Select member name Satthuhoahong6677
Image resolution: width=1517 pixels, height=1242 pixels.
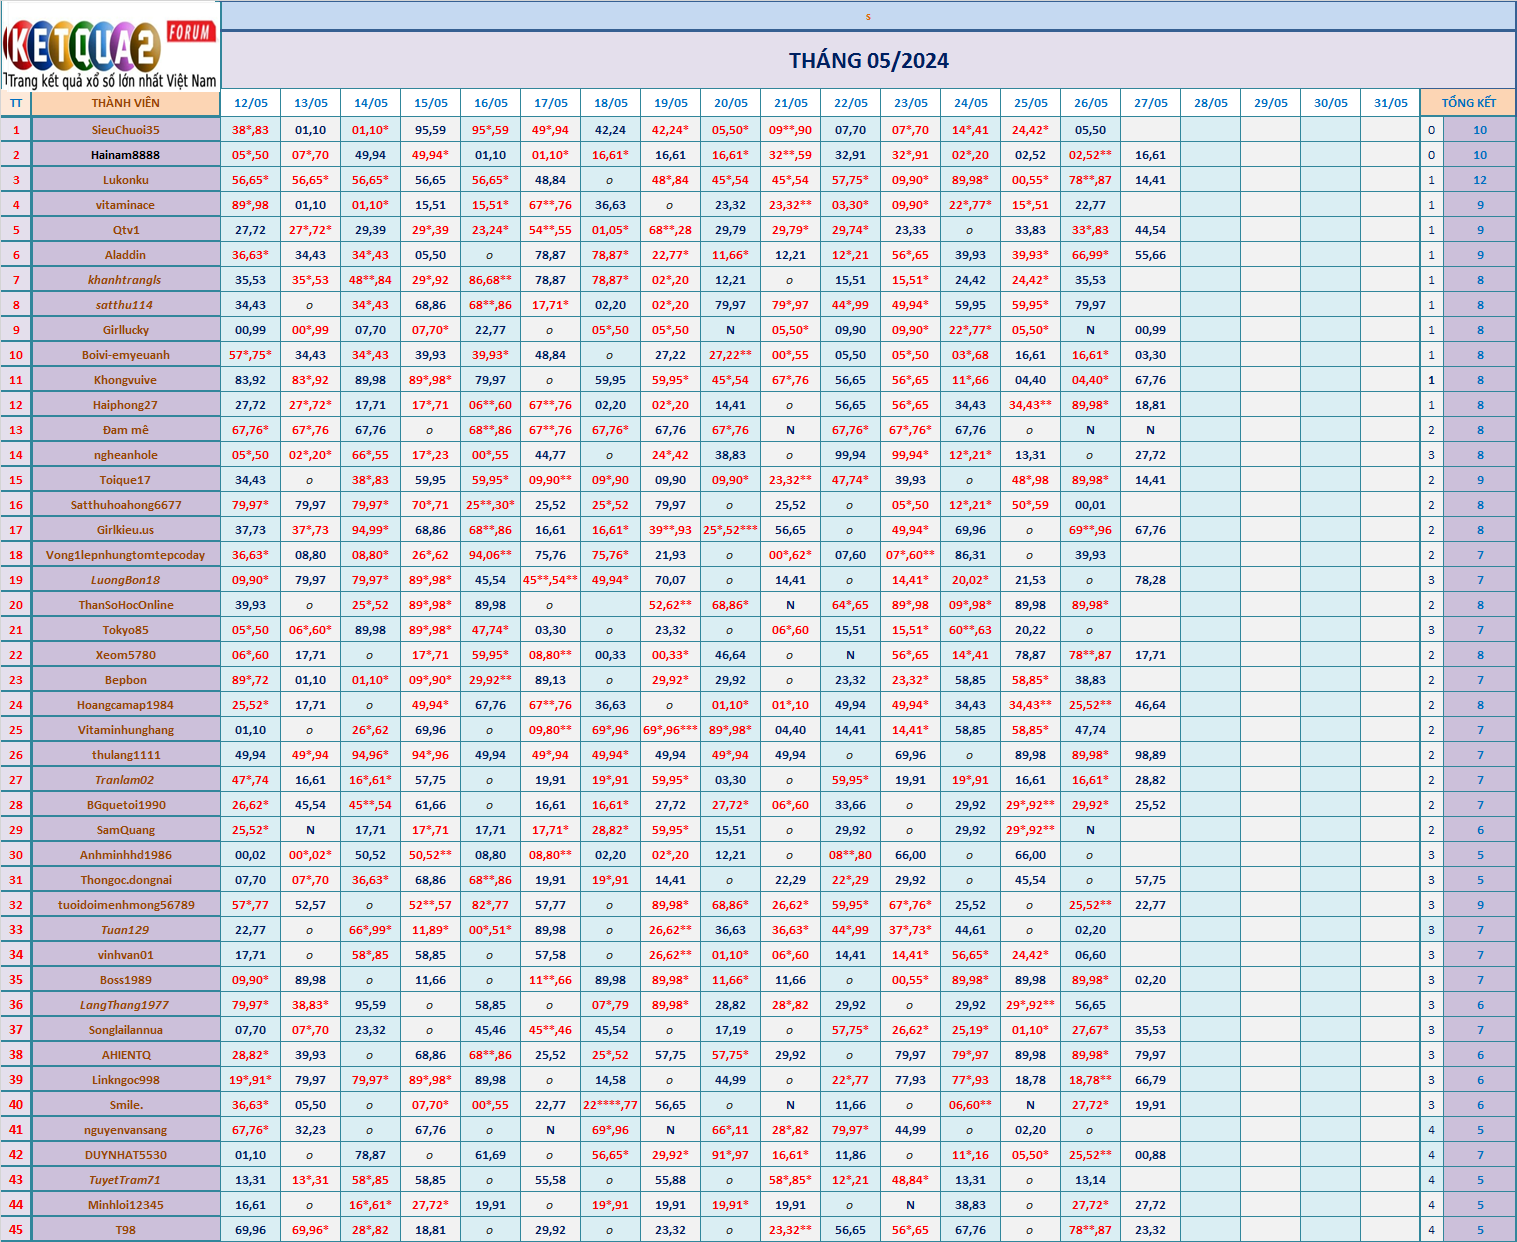click(126, 505)
